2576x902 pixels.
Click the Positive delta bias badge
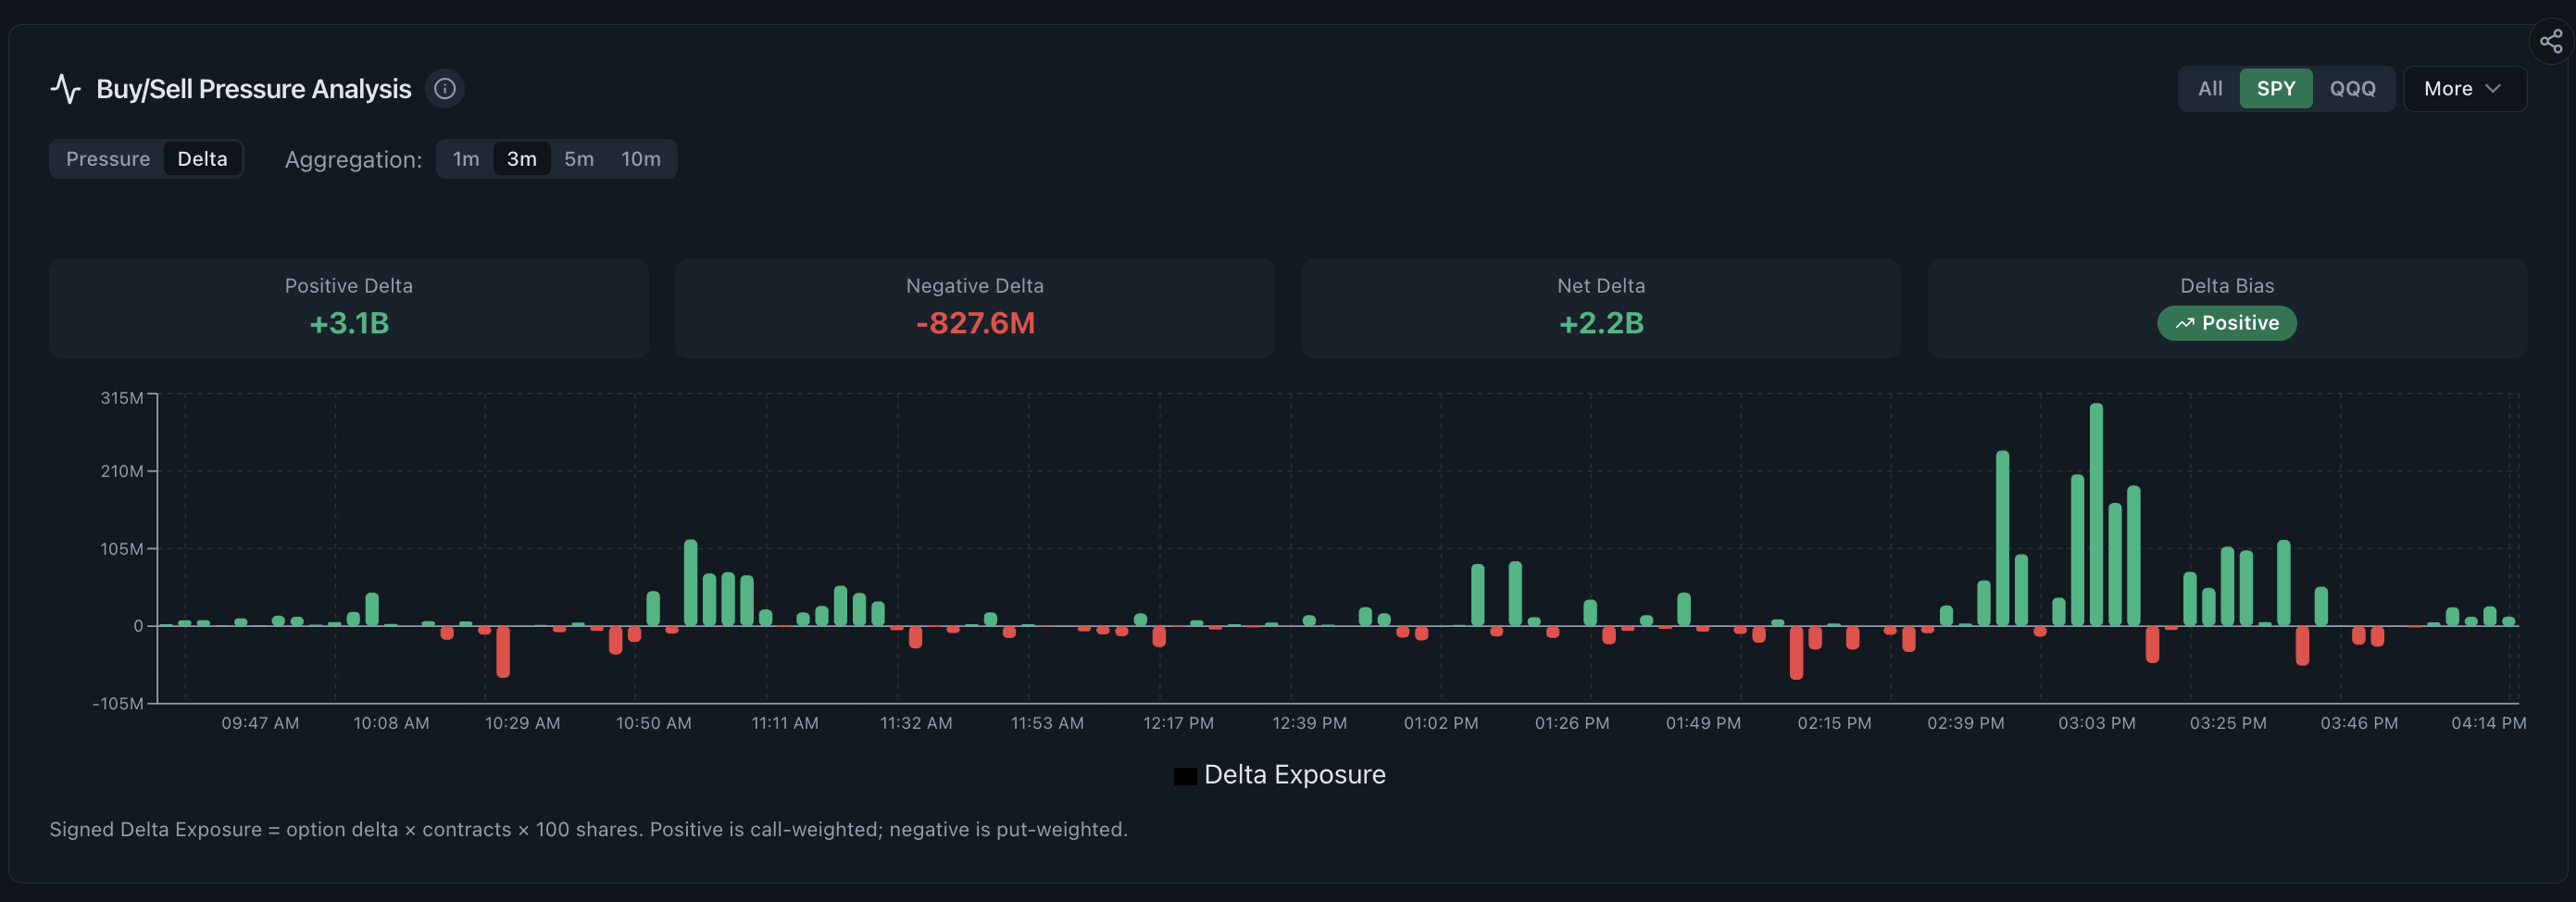pos(2227,323)
